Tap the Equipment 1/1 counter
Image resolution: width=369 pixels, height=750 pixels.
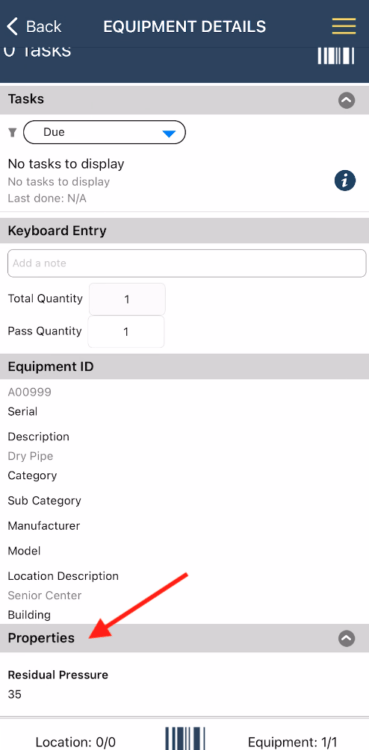tap(292, 742)
